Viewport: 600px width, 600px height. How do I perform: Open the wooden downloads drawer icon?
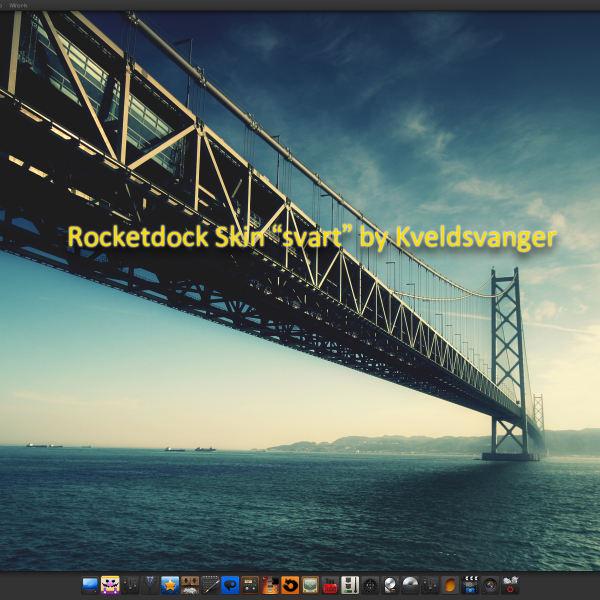click(x=190, y=585)
